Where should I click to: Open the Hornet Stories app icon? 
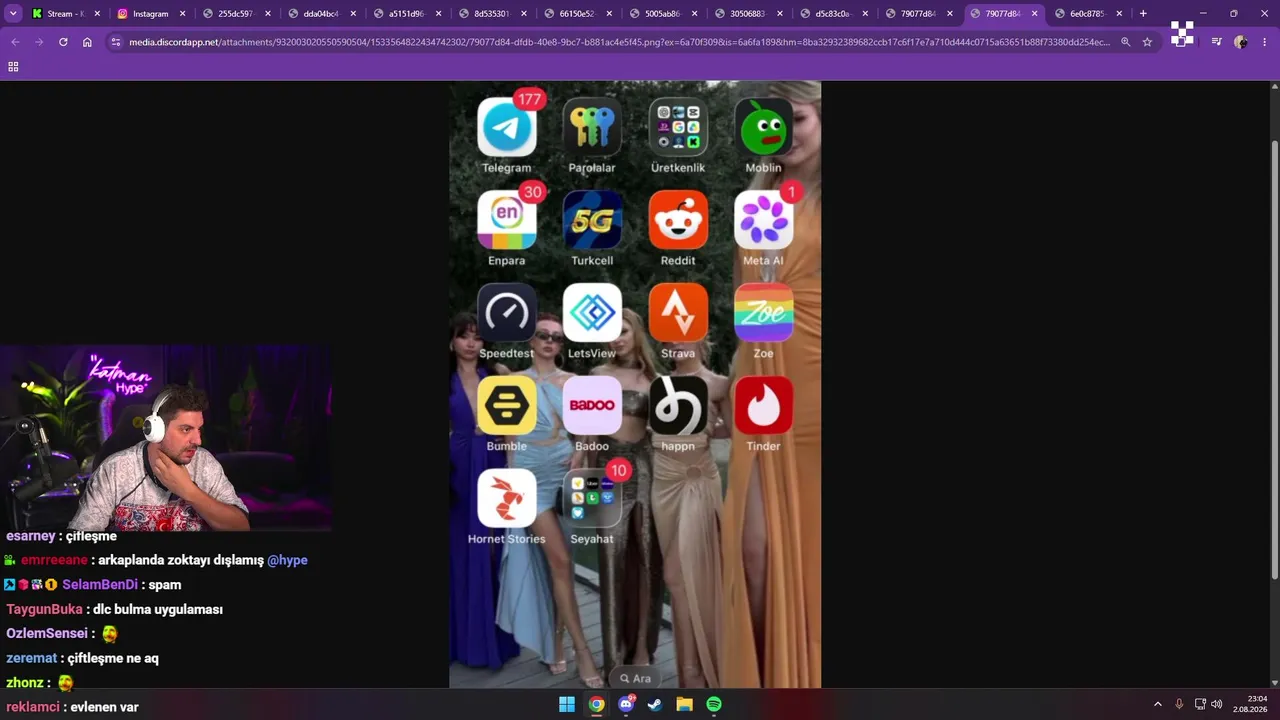tap(507, 498)
